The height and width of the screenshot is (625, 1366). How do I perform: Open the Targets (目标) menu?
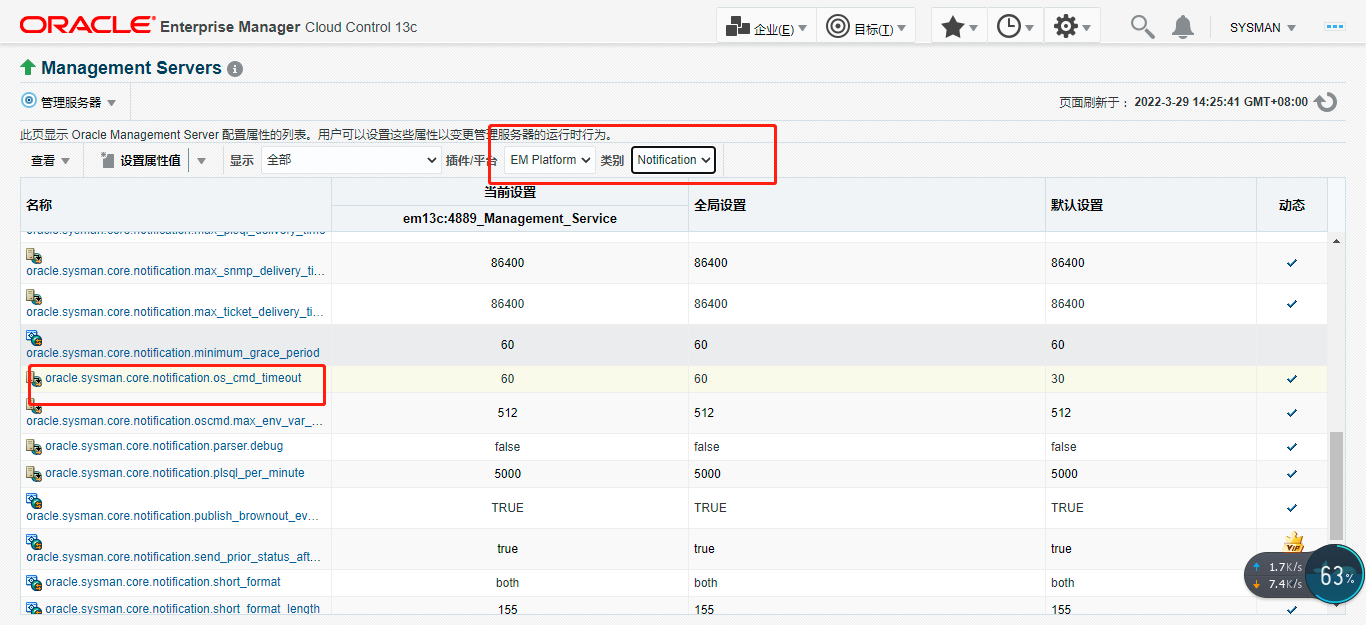click(866, 27)
